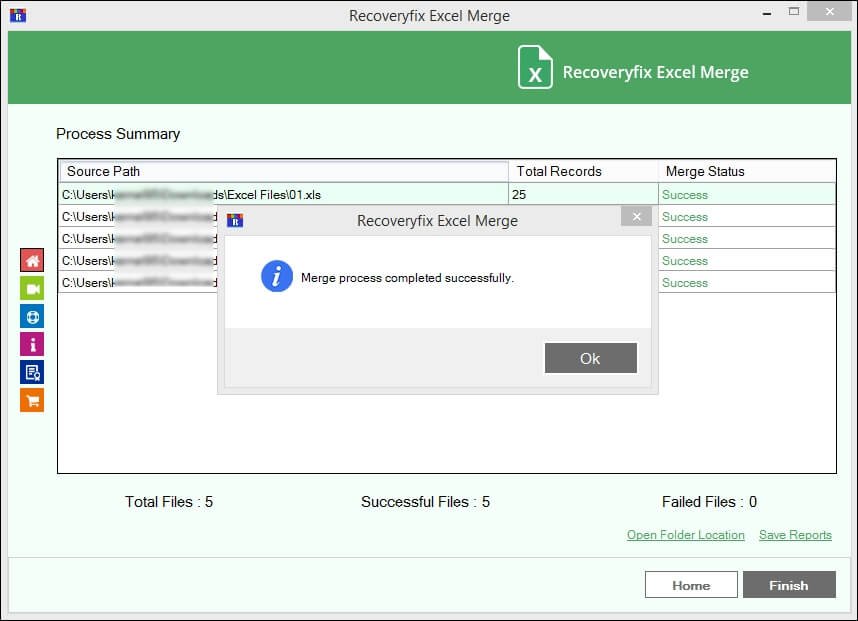Click the Failed Files : 0 summary text
The height and width of the screenshot is (621, 858).
pos(709,502)
